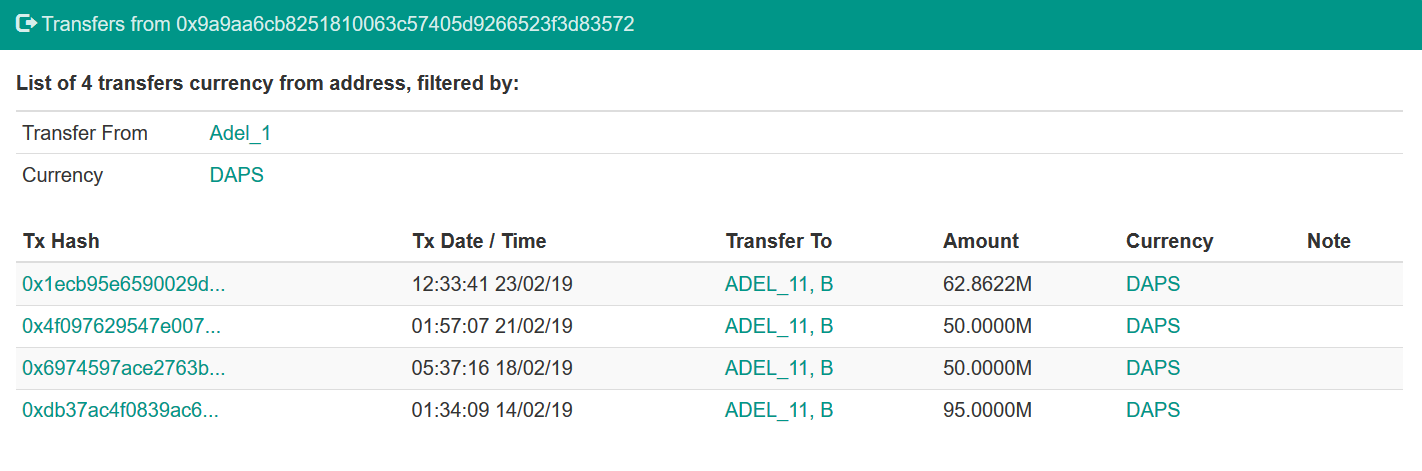Open ADEL_11, B recipient for 18/02/19 transfer
This screenshot has width=1422, height=471.
(779, 368)
